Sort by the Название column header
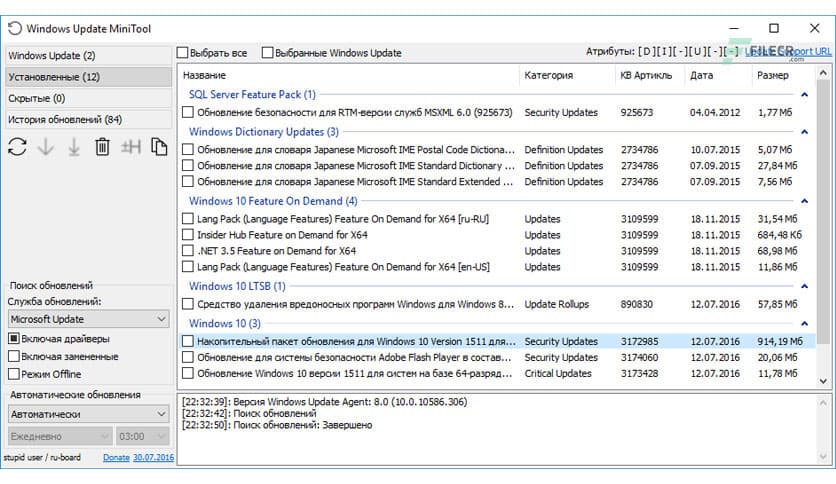Image resolution: width=836 pixels, height=484 pixels. point(349,75)
